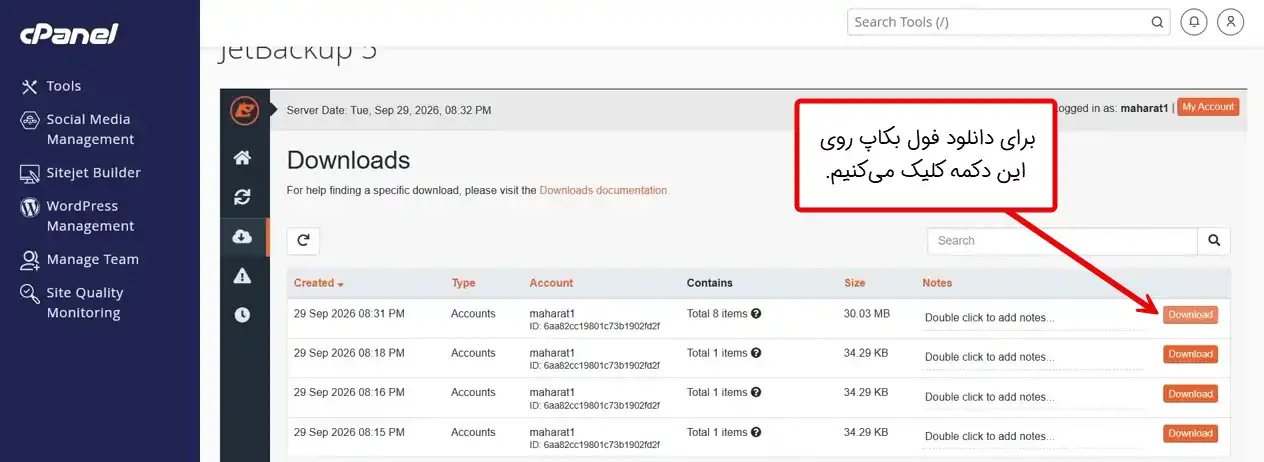Click the Contains column header

pos(710,283)
